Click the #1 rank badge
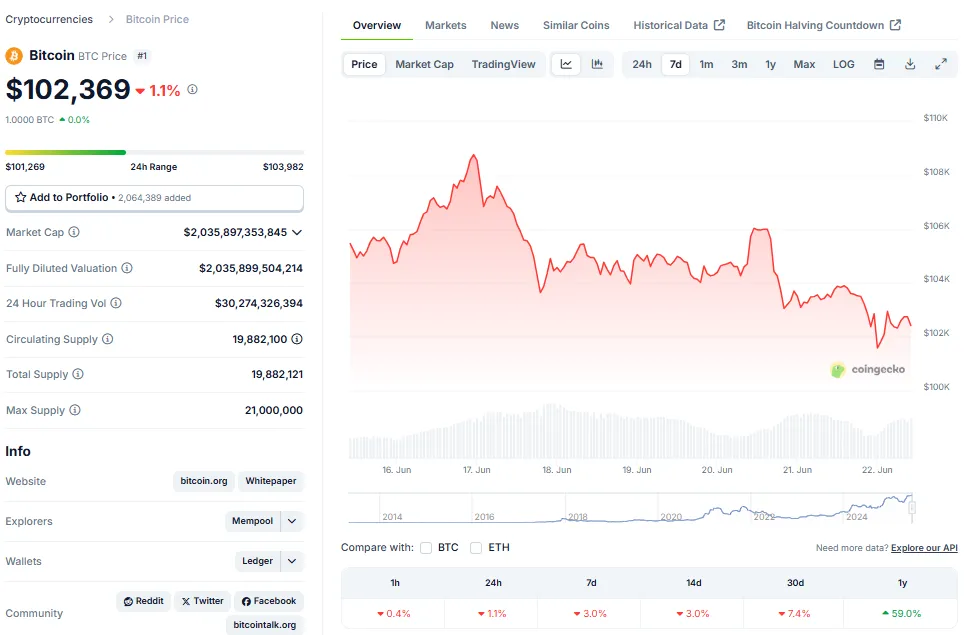 [142, 56]
